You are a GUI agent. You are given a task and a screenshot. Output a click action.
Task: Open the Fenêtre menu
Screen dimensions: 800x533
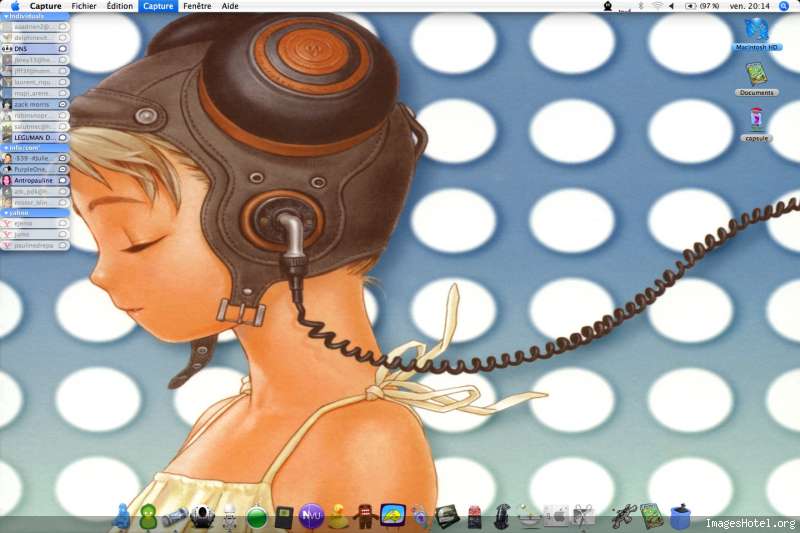[x=197, y=6]
